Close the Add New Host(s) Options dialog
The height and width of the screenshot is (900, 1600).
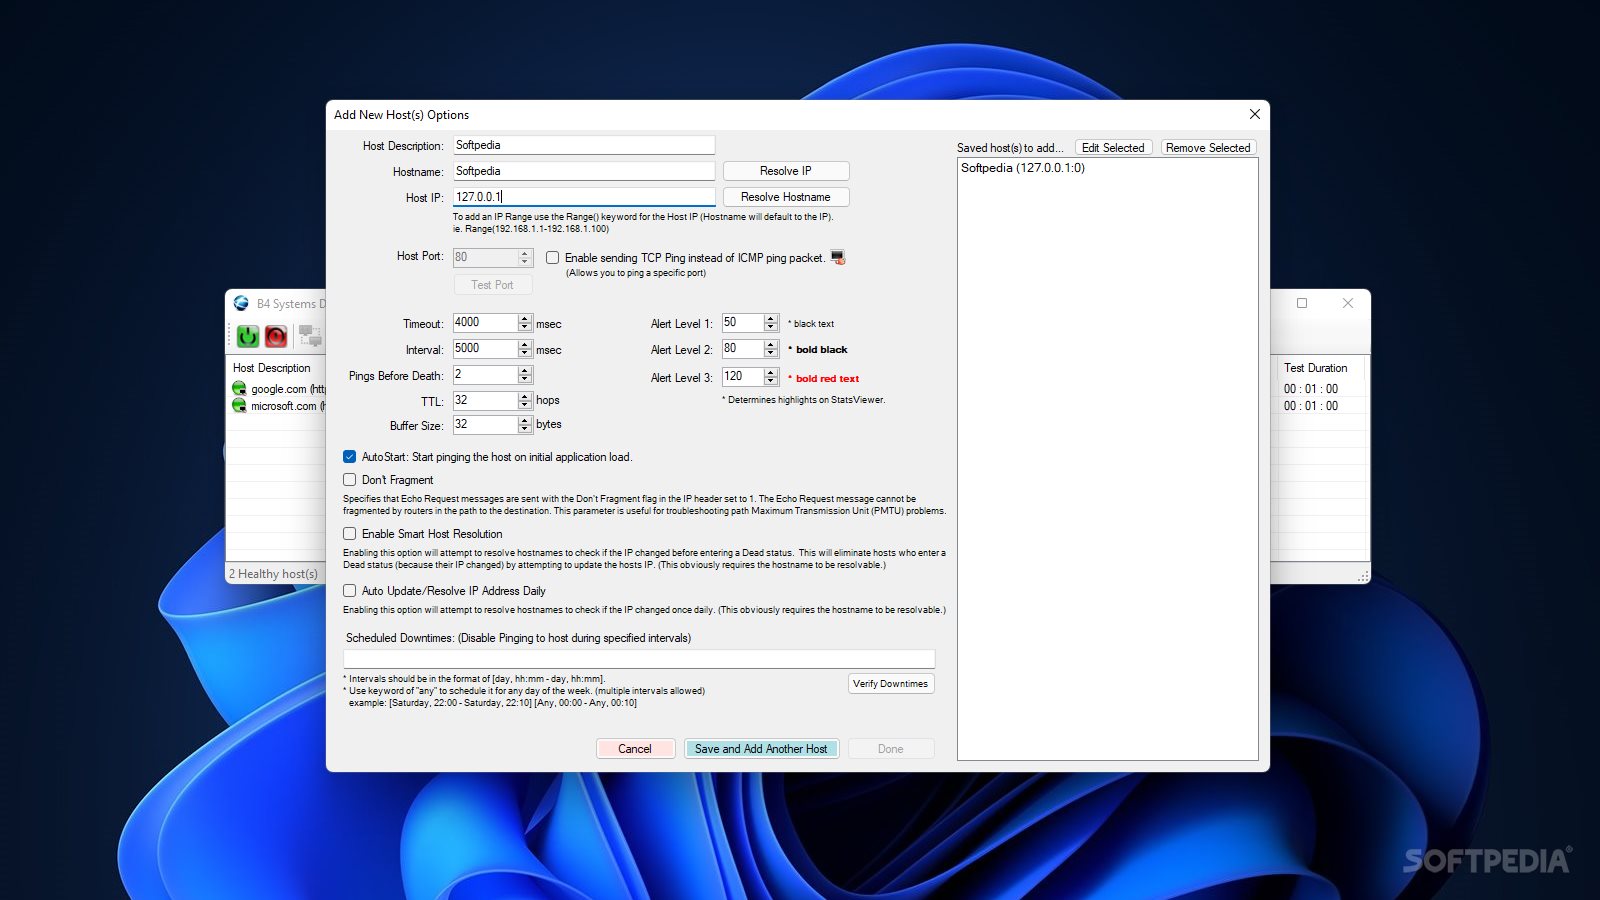pos(1254,114)
